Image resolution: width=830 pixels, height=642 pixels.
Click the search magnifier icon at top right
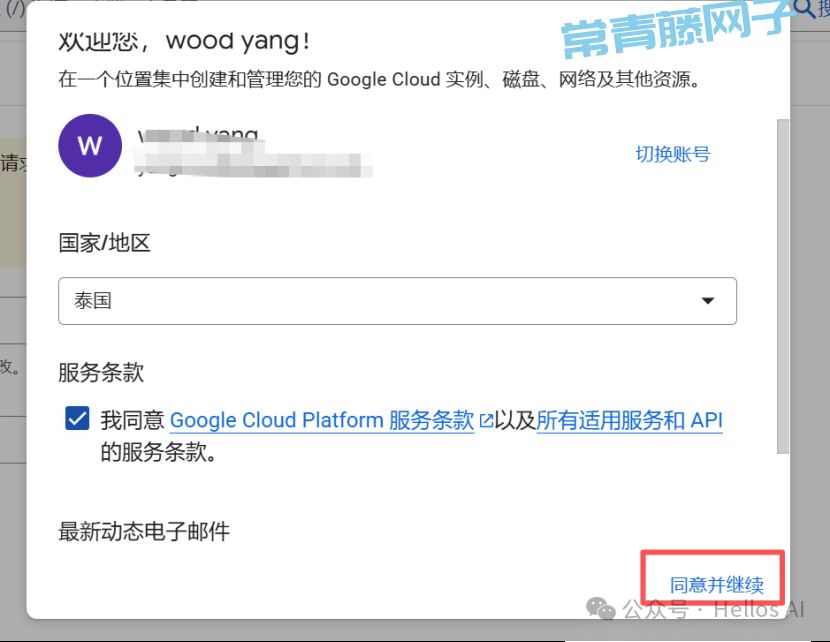[806, 10]
